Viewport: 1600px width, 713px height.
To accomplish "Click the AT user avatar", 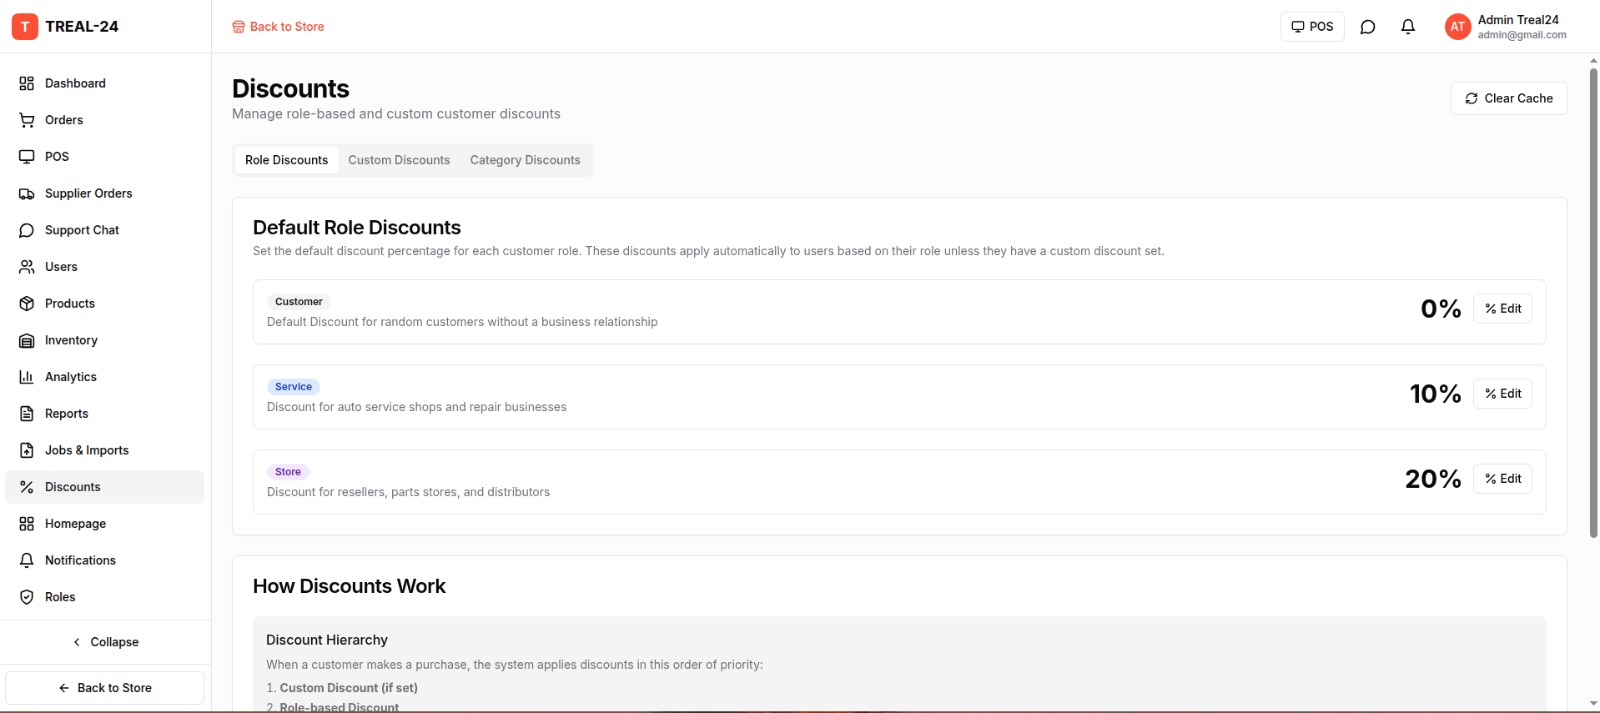I will coord(1458,27).
